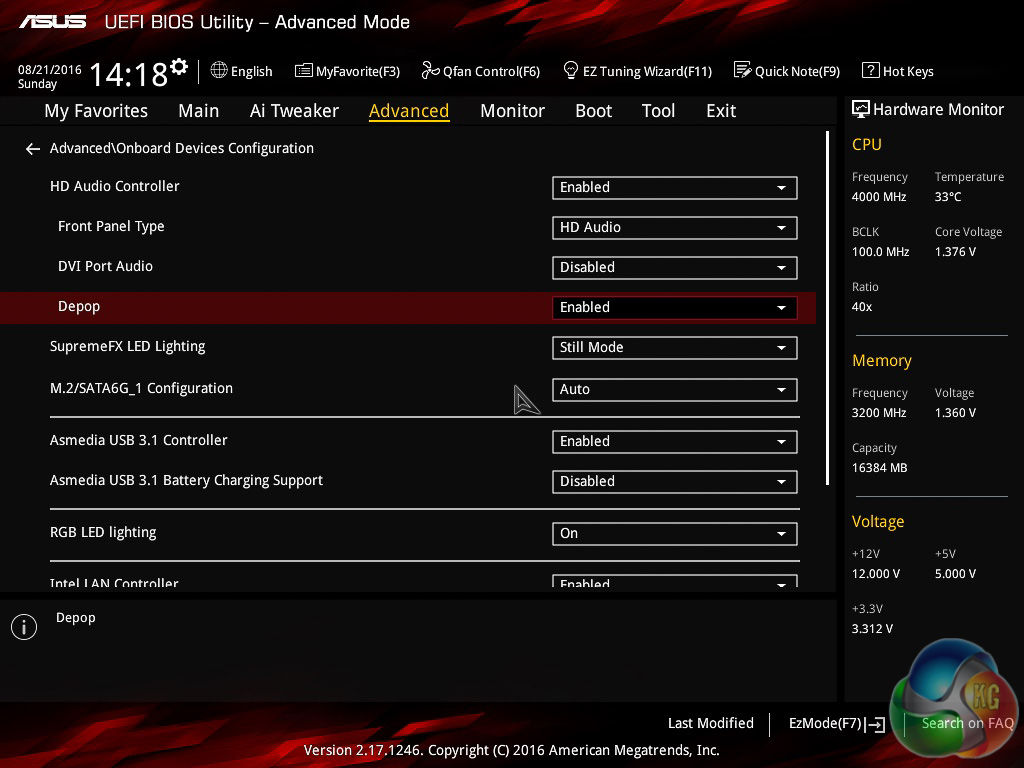This screenshot has width=1024, height=768.
Task: Switch to the Boot tab
Action: point(594,111)
